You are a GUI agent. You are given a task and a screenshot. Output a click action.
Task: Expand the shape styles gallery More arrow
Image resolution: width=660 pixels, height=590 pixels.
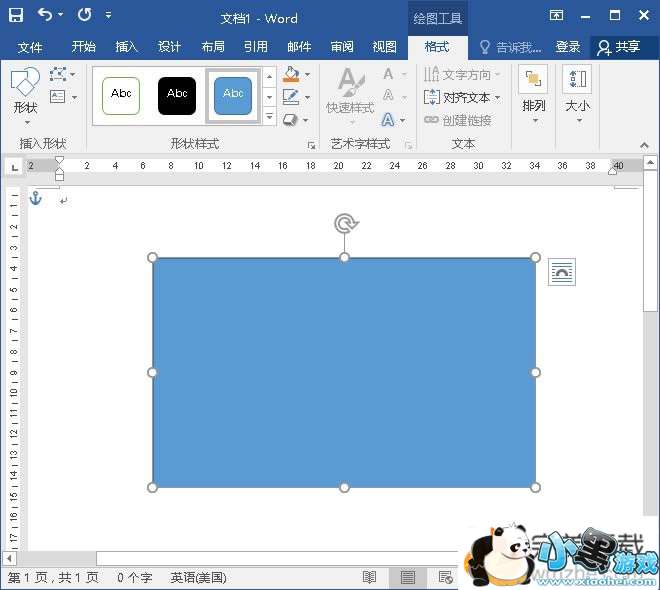(269, 117)
